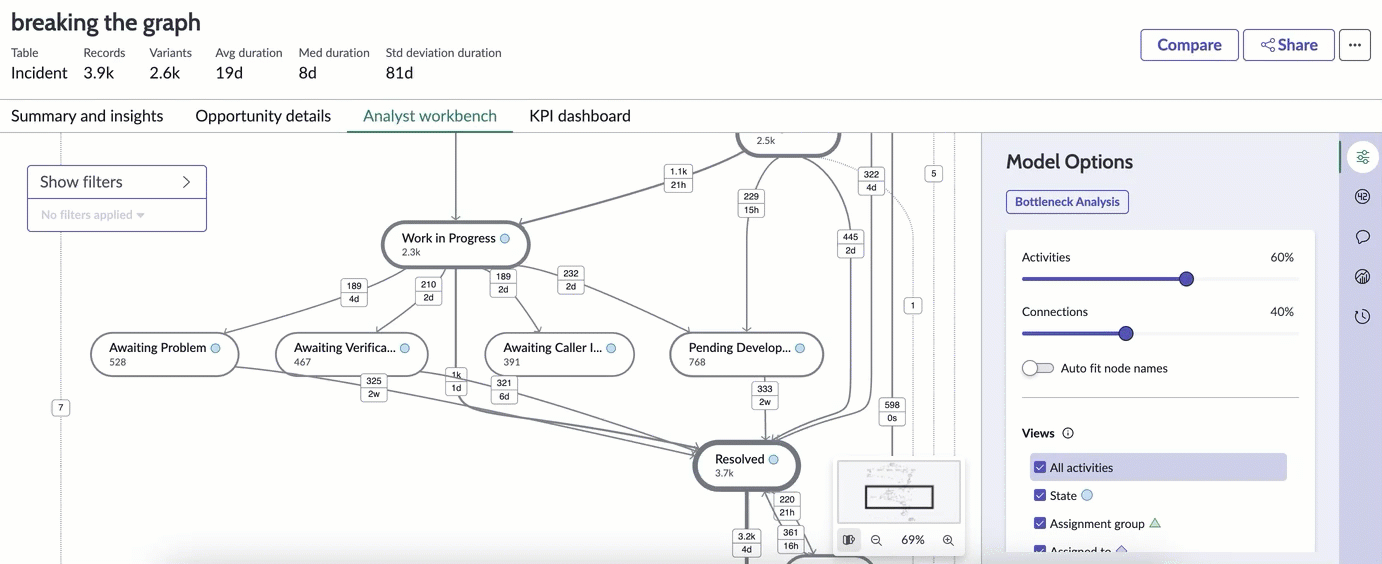Click the 1.1k 21h connection label
This screenshot has height=564, width=1382.
click(x=678, y=178)
